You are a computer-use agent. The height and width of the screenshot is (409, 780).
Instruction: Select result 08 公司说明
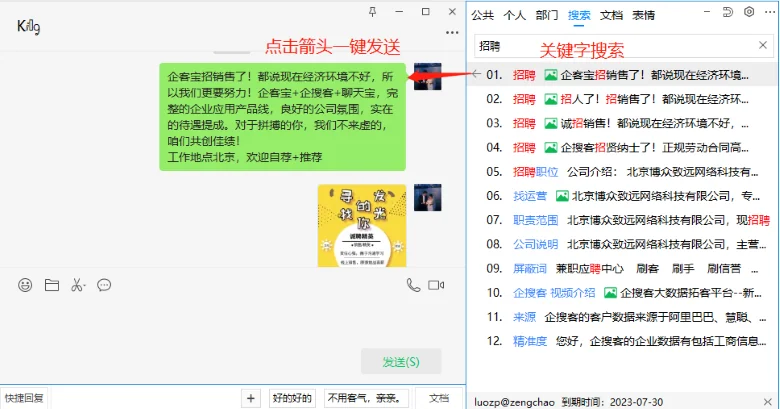[622, 245]
